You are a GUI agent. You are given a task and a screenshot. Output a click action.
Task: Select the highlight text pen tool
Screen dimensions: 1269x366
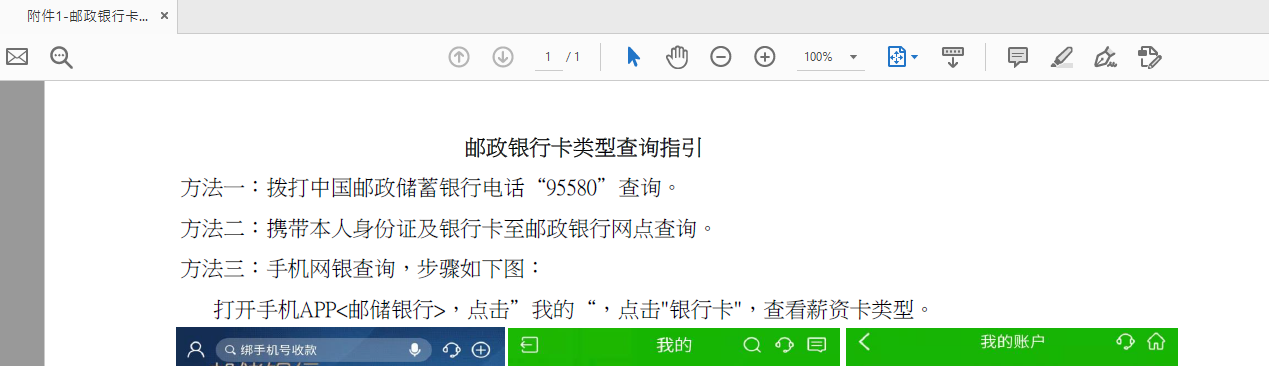[1062, 57]
